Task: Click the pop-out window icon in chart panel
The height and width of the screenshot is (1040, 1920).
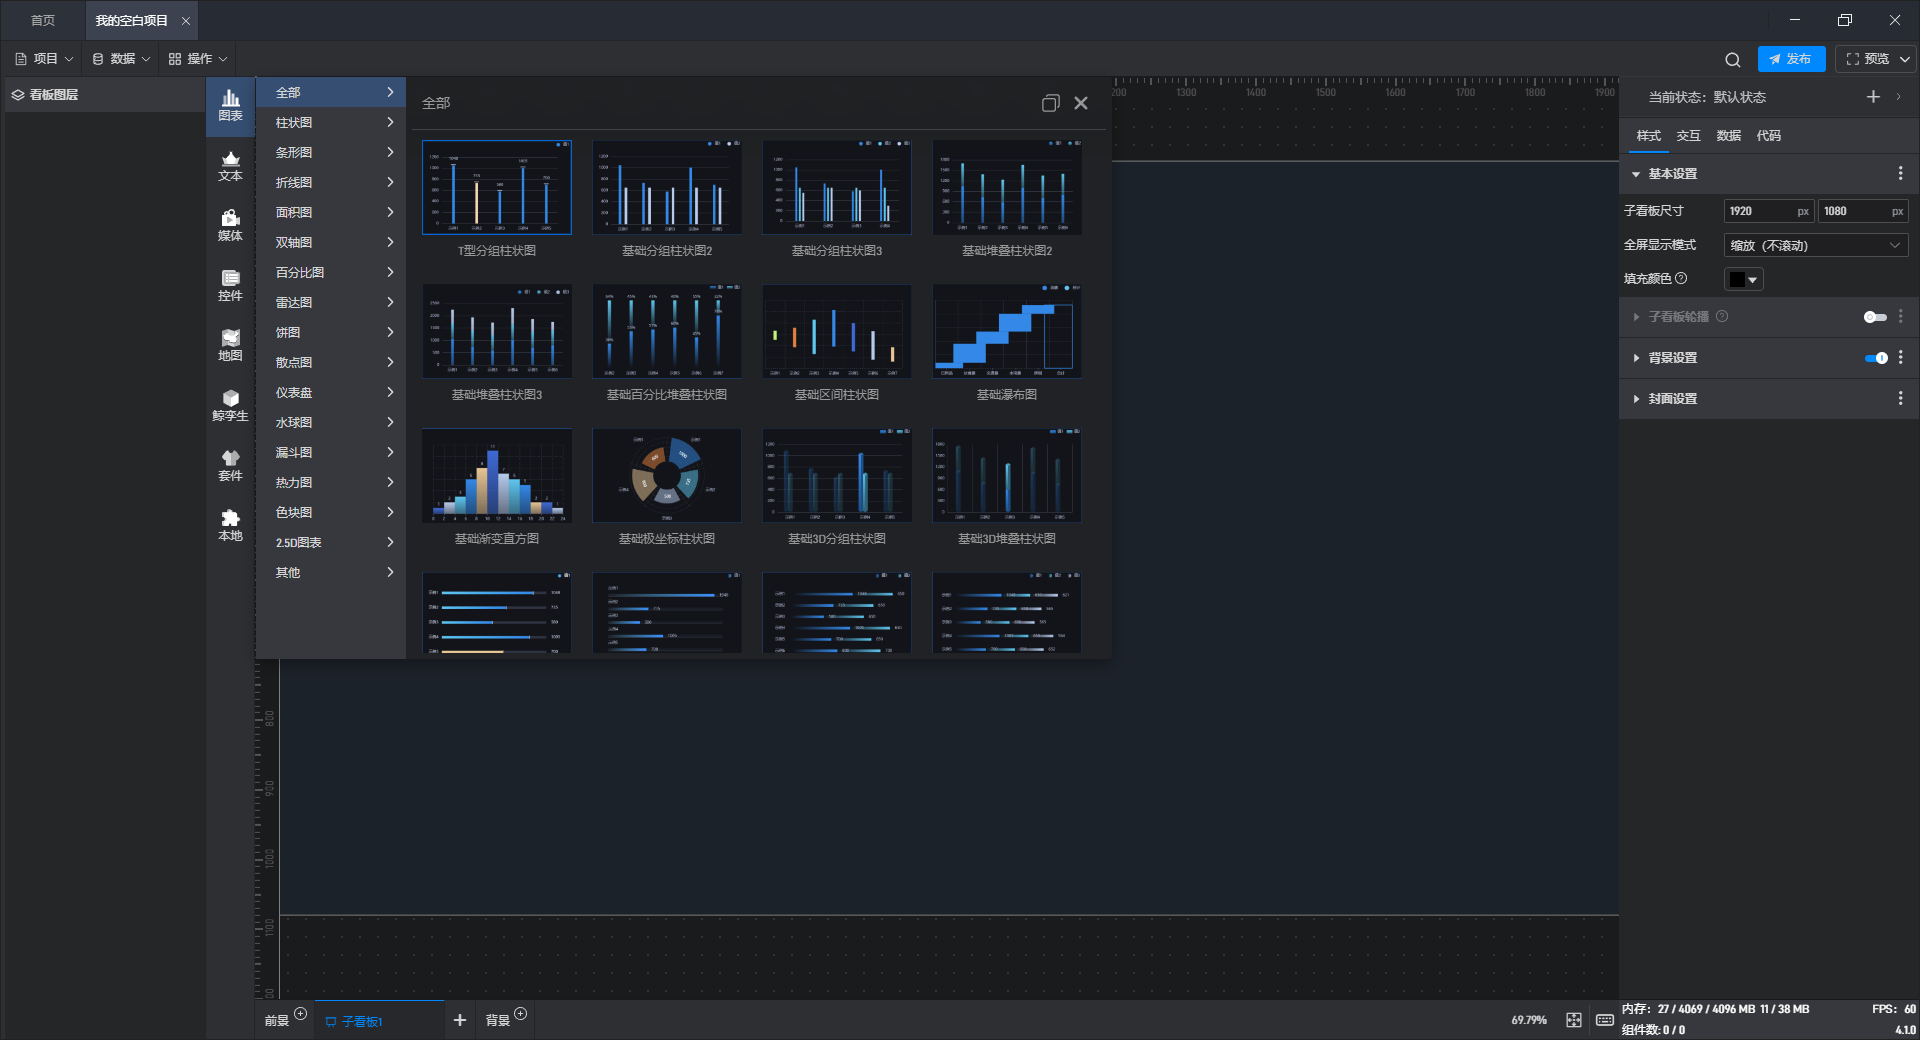Action: point(1050,103)
